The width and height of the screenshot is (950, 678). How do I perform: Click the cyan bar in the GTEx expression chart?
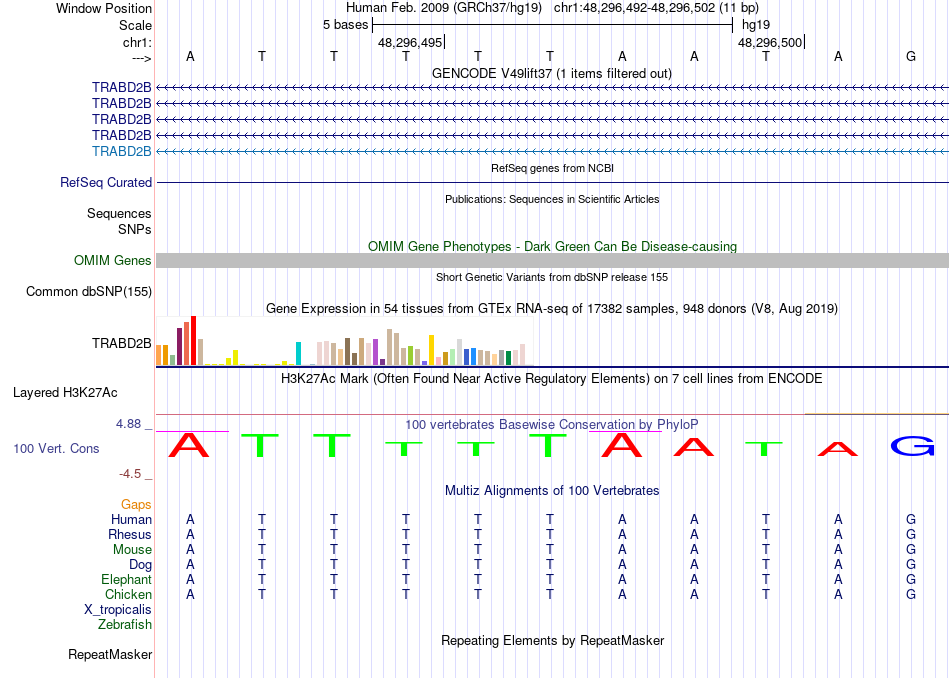(298, 353)
